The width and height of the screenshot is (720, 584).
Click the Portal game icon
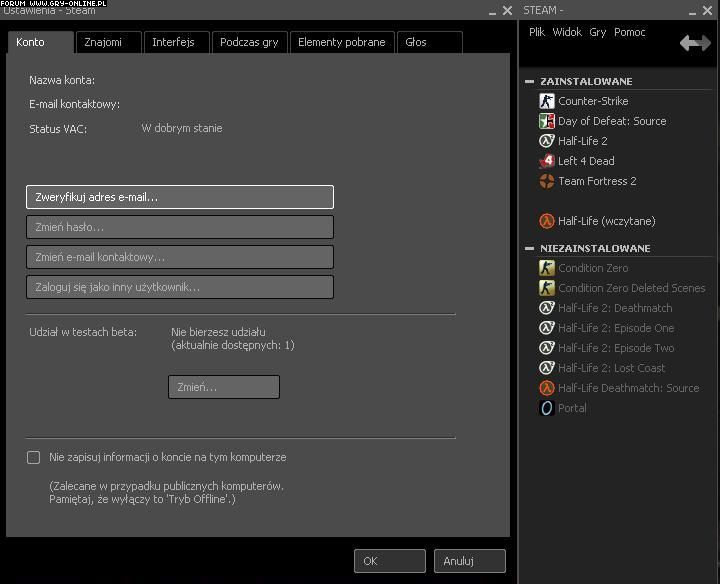coord(546,408)
